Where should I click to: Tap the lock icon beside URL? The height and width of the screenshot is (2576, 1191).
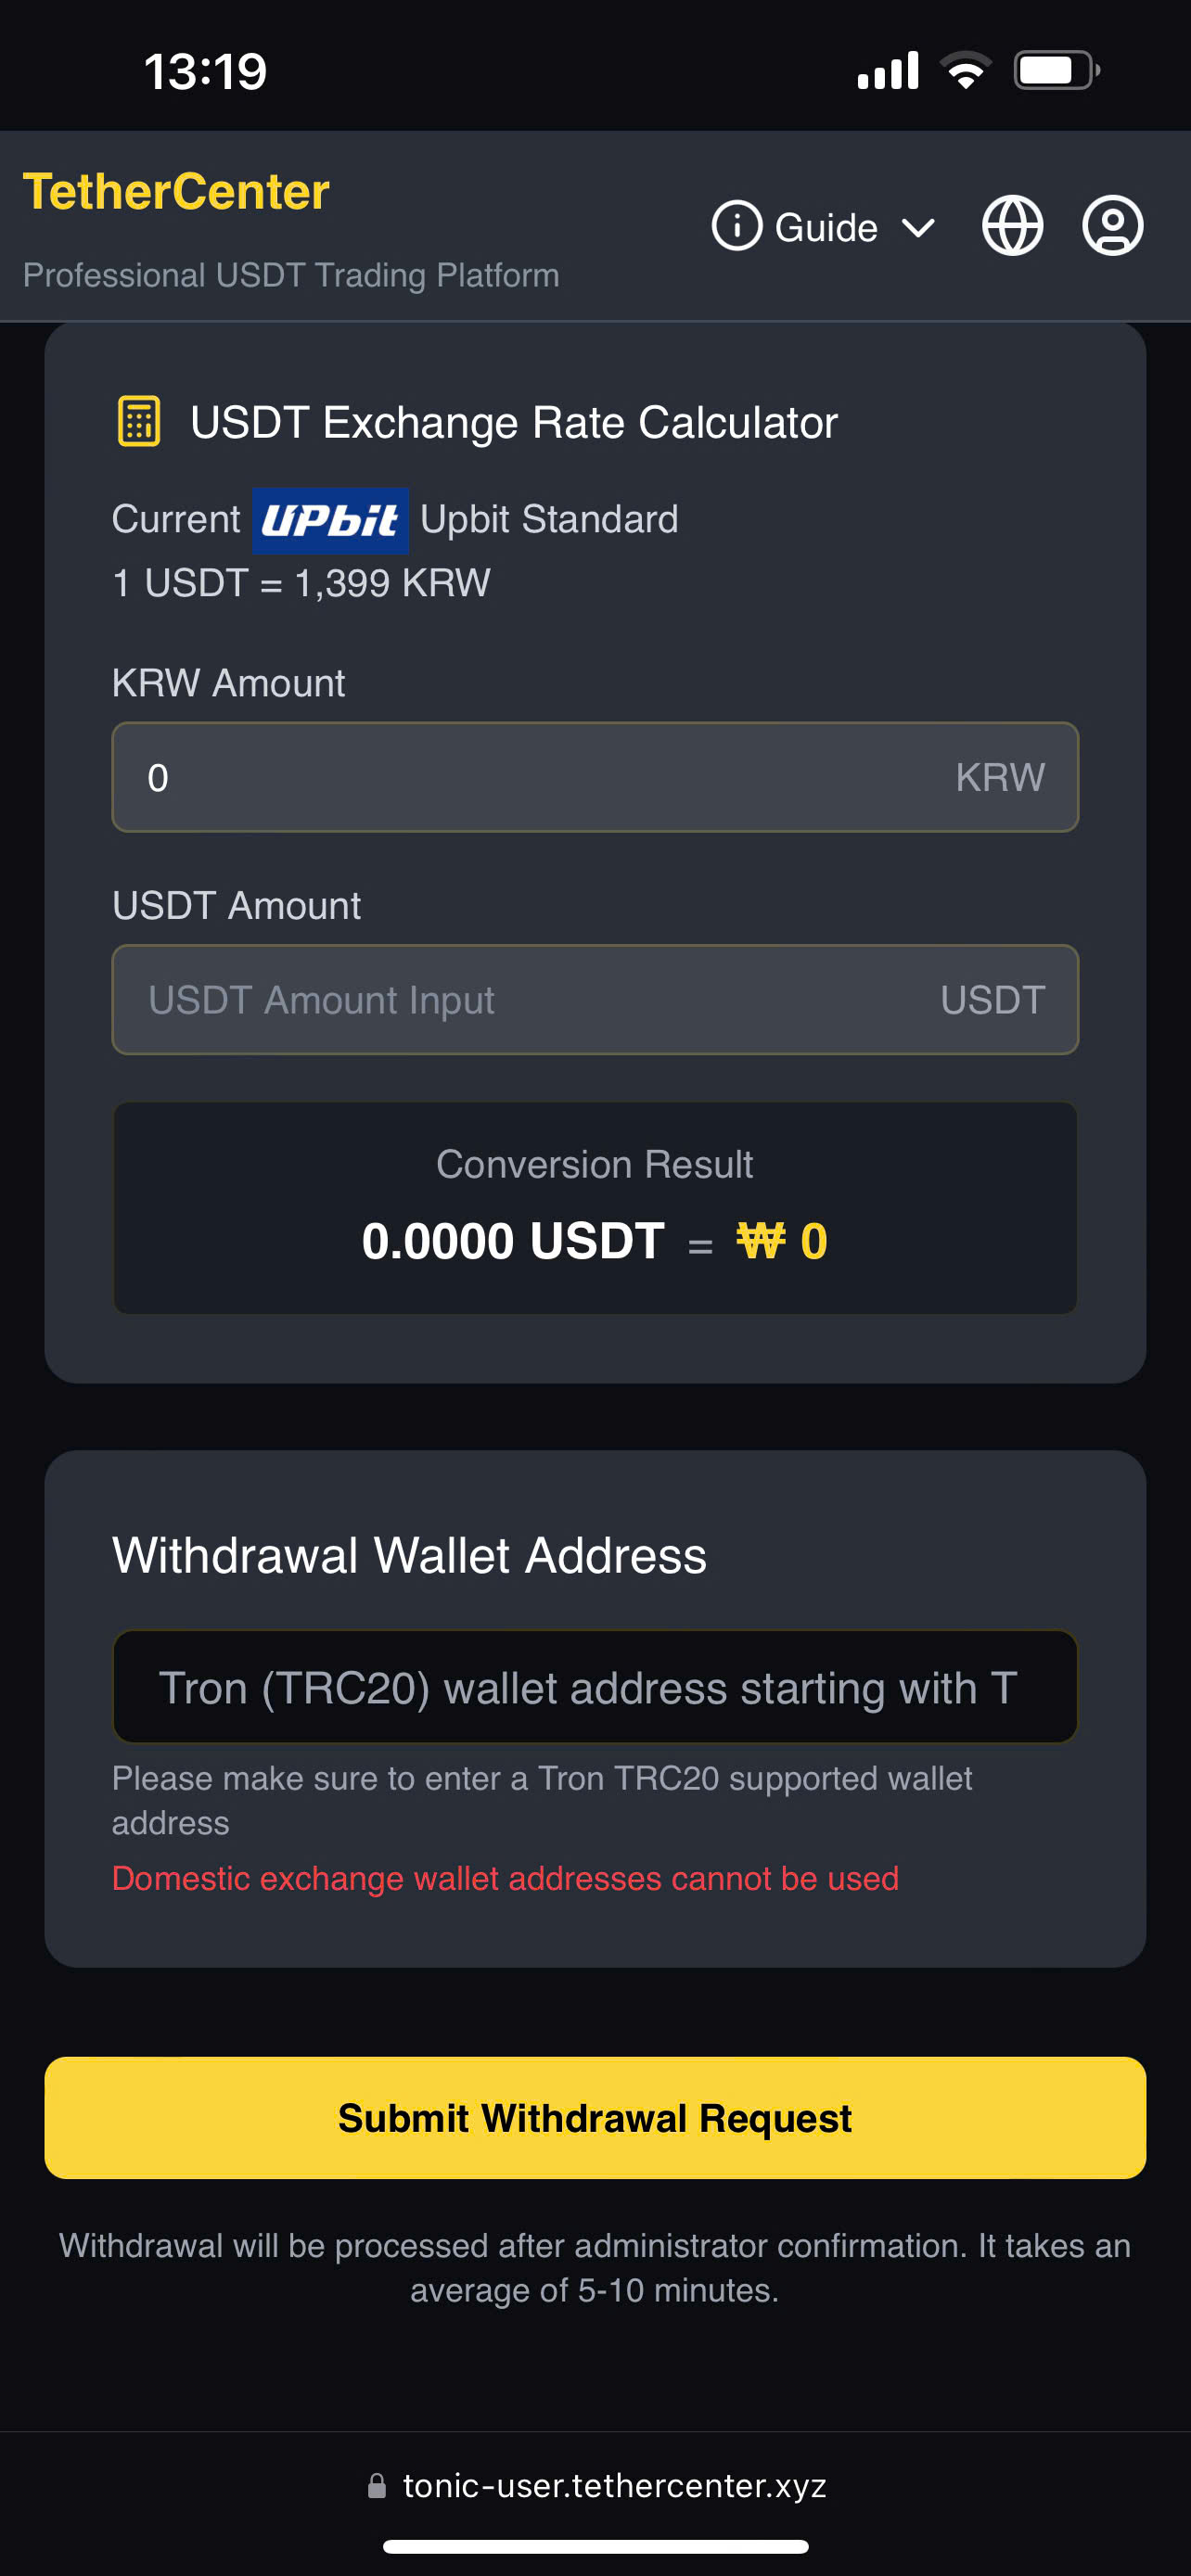click(377, 2485)
